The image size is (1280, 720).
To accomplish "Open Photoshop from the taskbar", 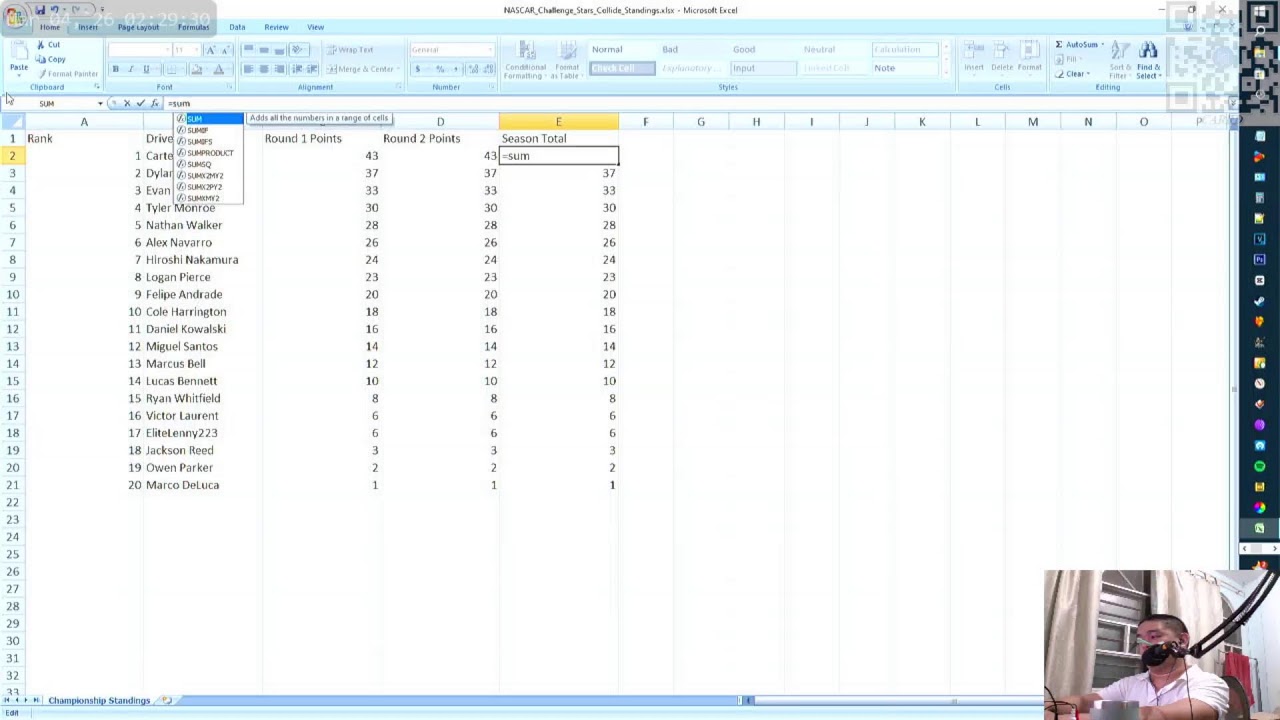I will click(1260, 260).
